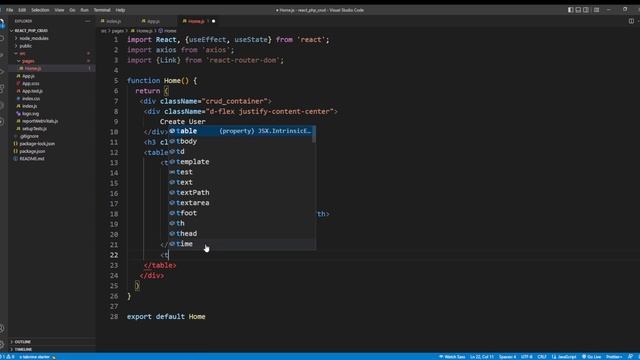The height and width of the screenshot is (360, 640).
Task: Open the Help menu
Action: [x=120, y=10]
